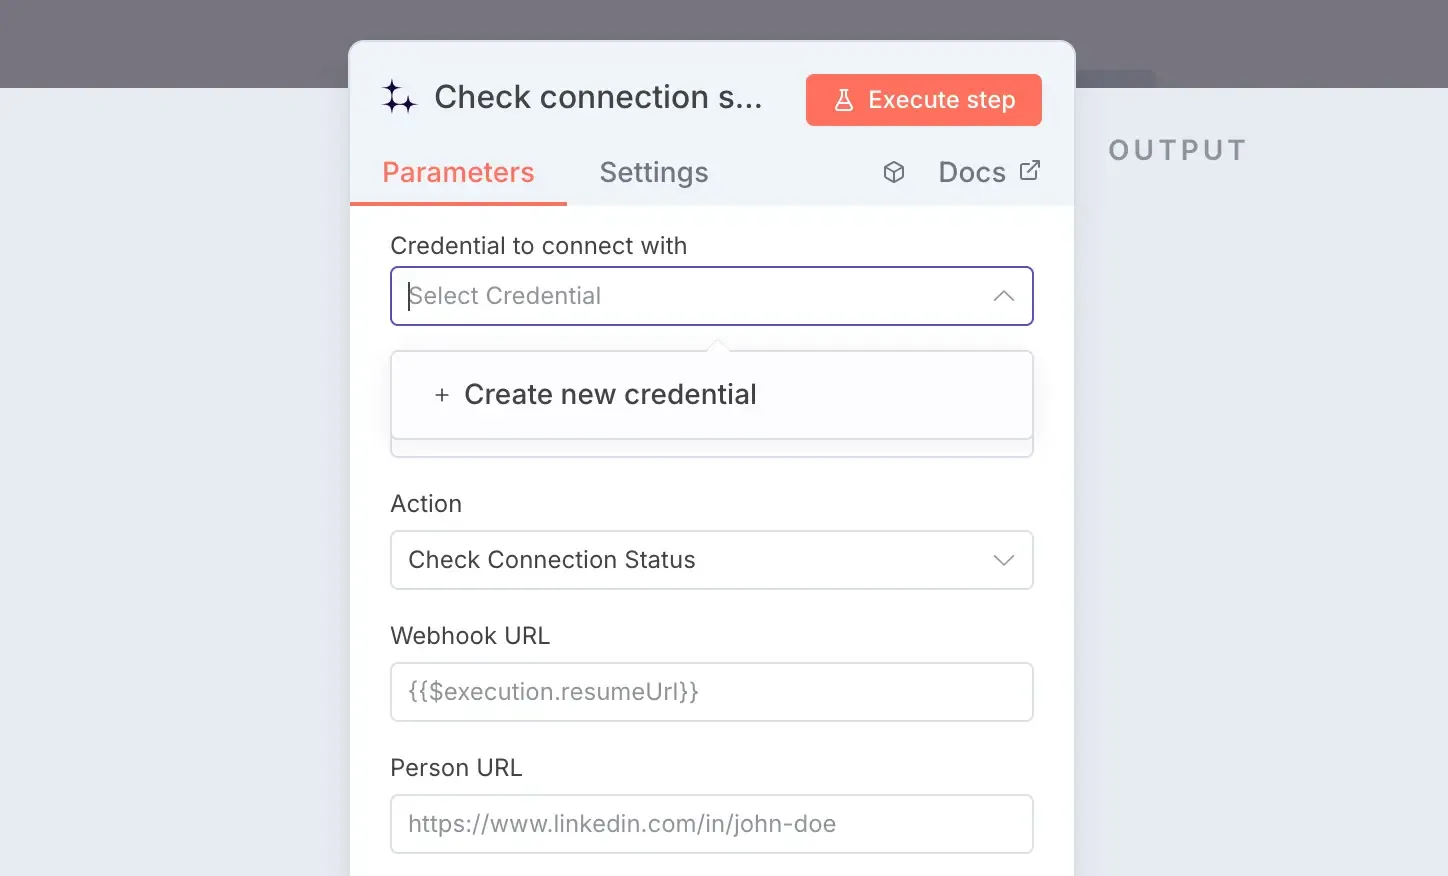The width and height of the screenshot is (1448, 876).
Task: Expand the Action dropdown with its down chevron
Action: 1004,560
